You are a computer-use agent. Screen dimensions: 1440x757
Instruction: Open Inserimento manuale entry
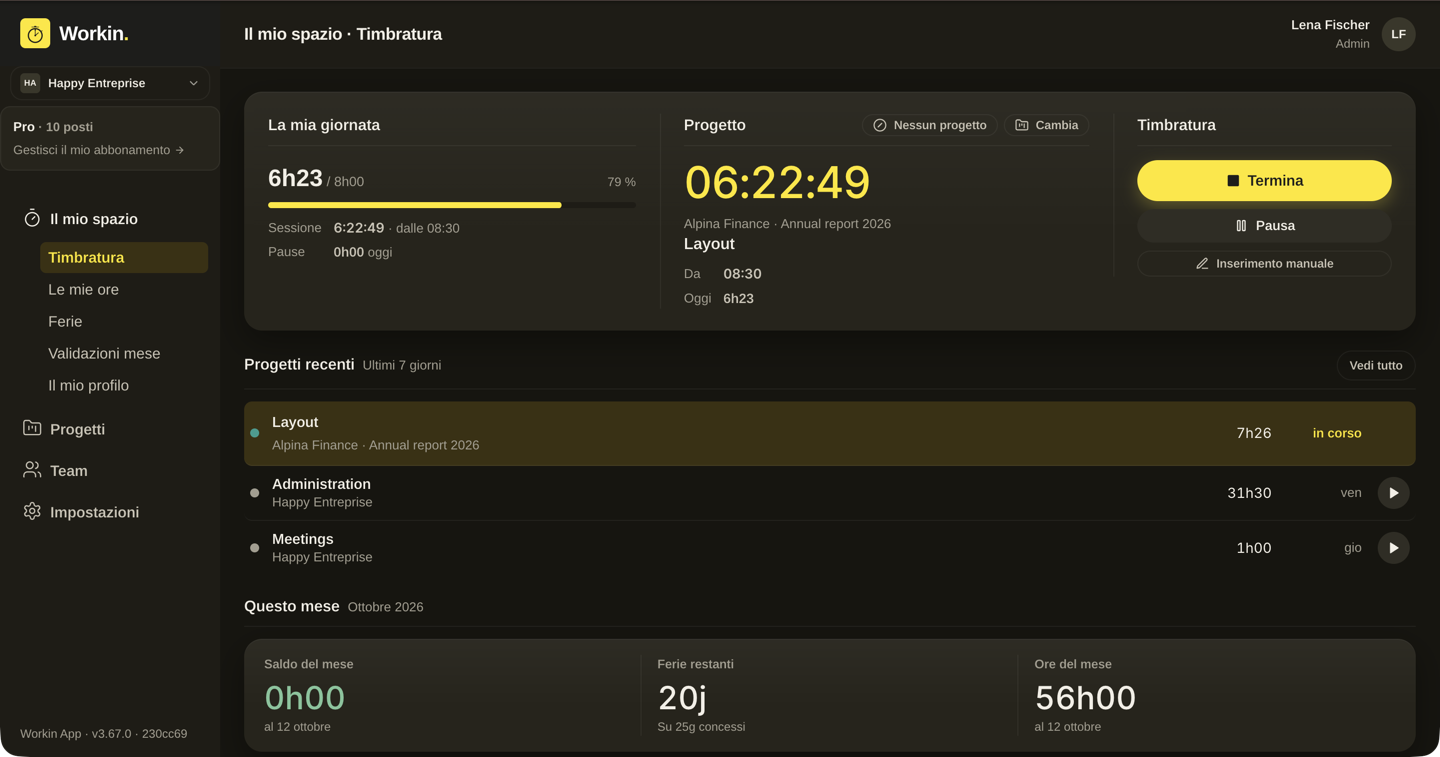click(x=1264, y=264)
